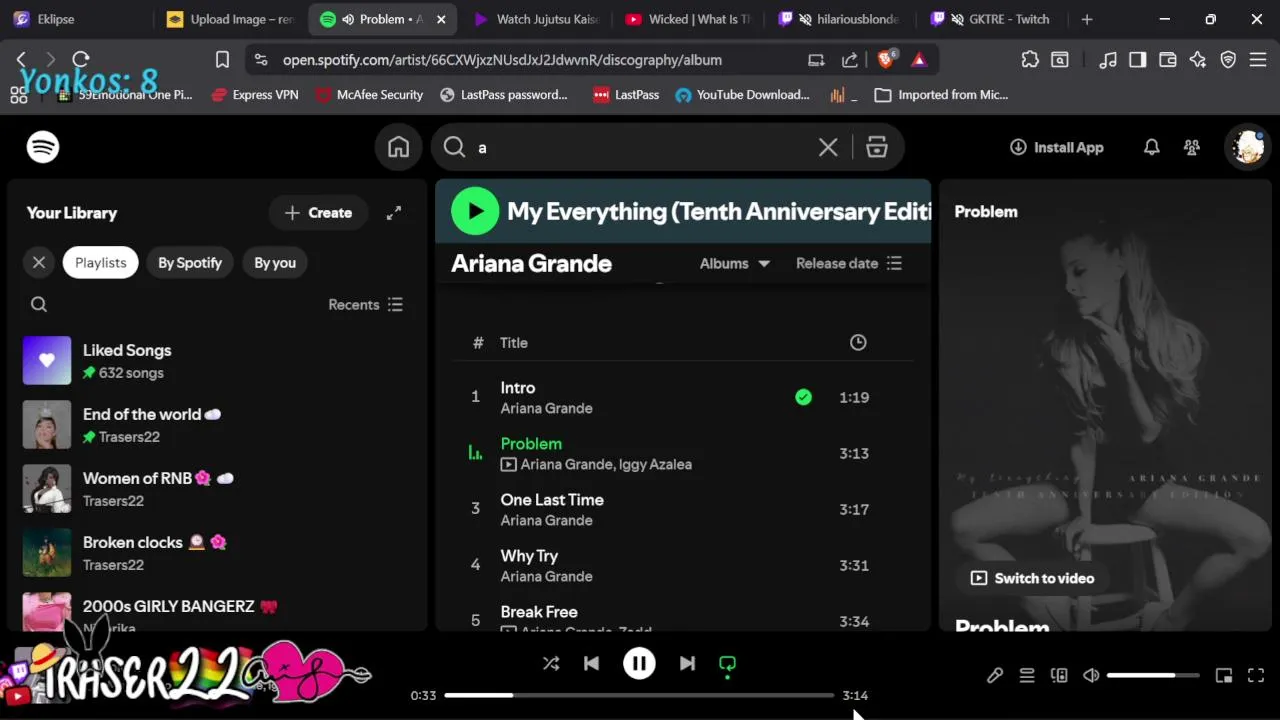Skip to previous track

pos(591,663)
